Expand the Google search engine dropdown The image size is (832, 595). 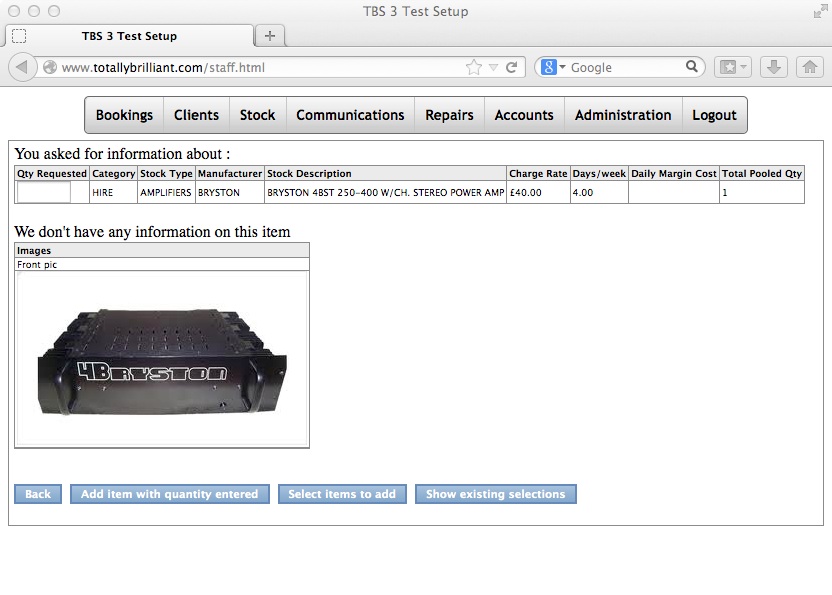[x=553, y=67]
